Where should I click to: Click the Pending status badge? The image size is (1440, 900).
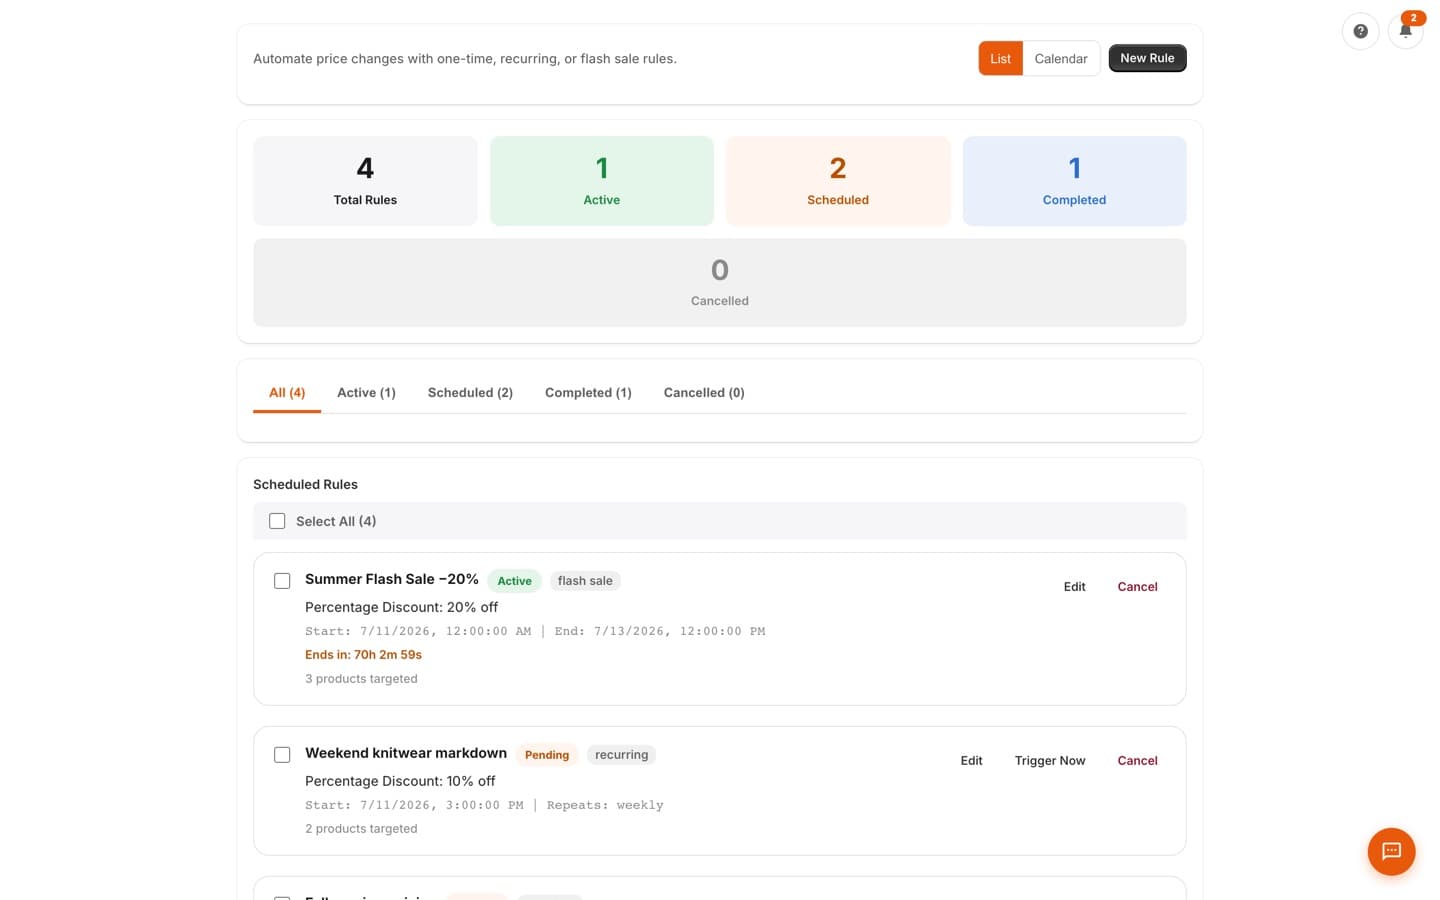click(547, 755)
